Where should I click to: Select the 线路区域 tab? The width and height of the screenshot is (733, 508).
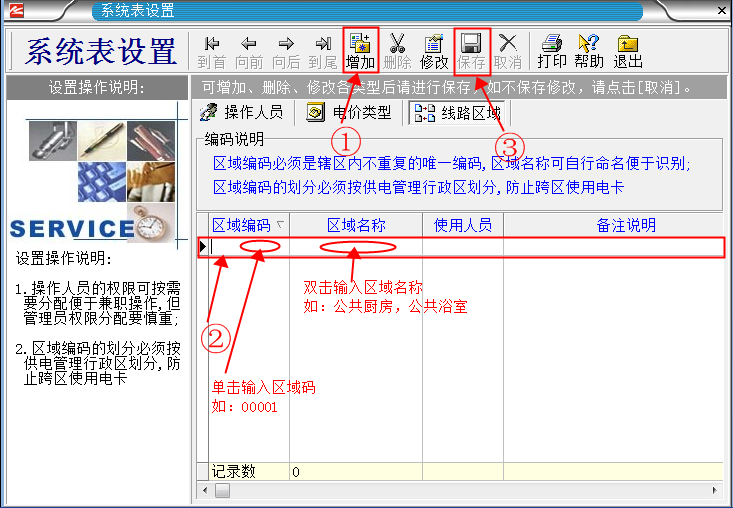point(458,112)
